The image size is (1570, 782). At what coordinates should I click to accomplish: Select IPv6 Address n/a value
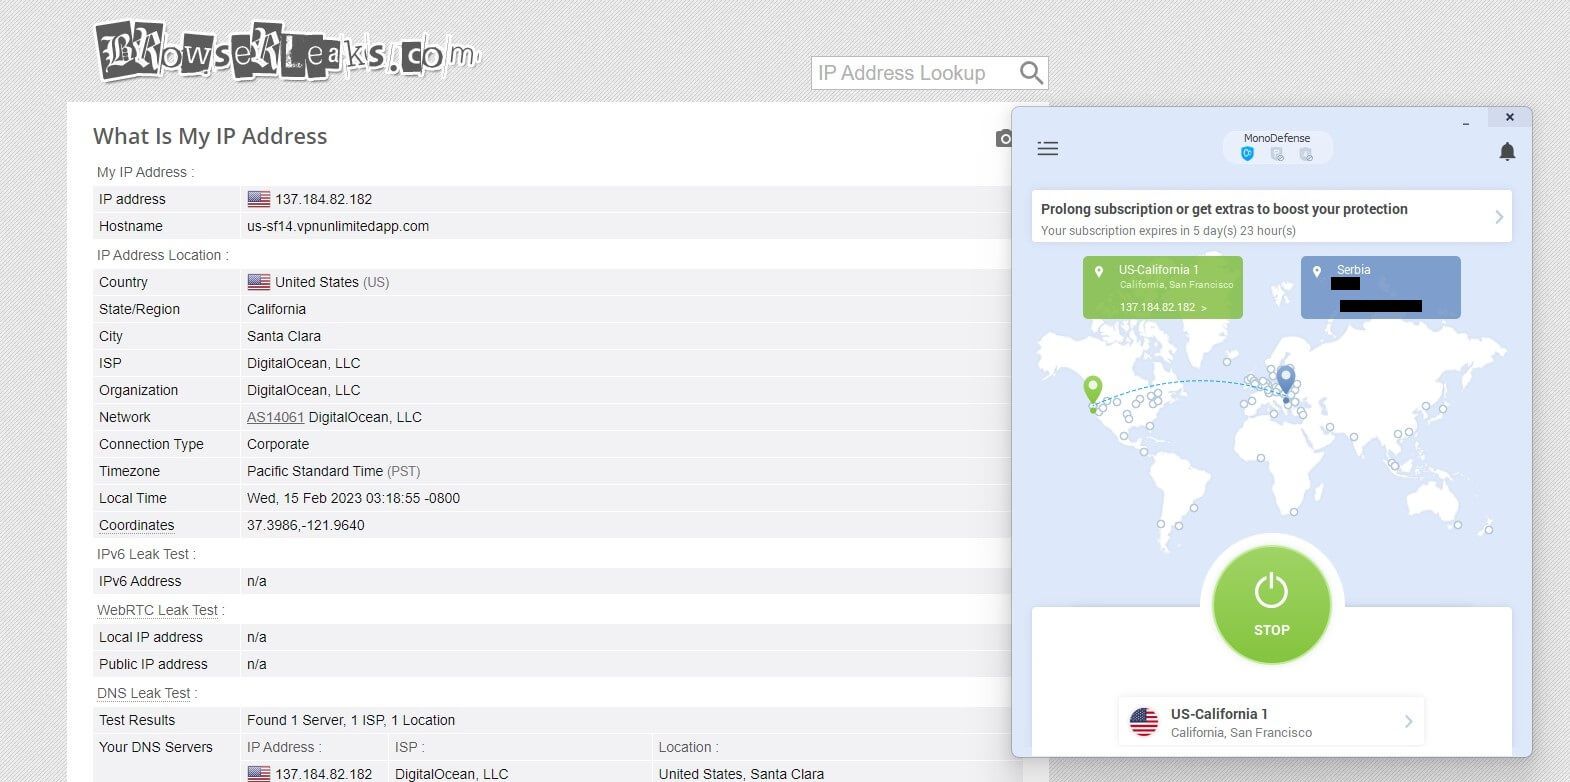[257, 581]
